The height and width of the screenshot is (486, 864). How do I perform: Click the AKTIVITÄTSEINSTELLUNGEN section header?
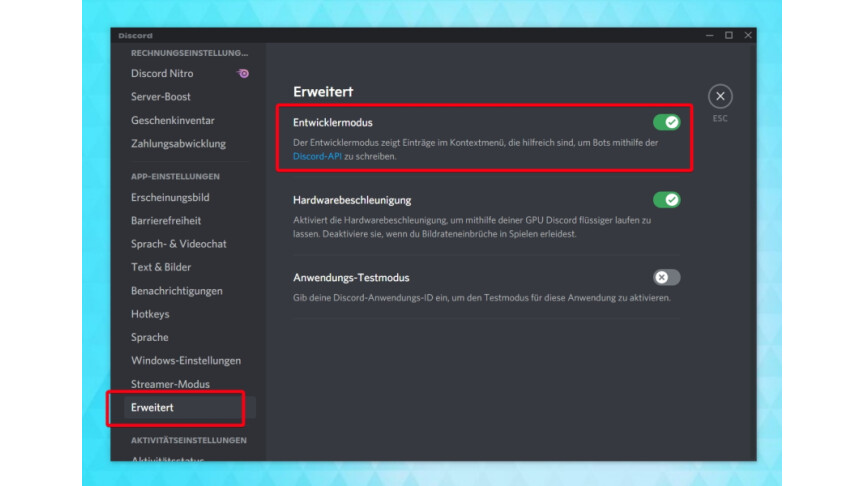click(188, 440)
